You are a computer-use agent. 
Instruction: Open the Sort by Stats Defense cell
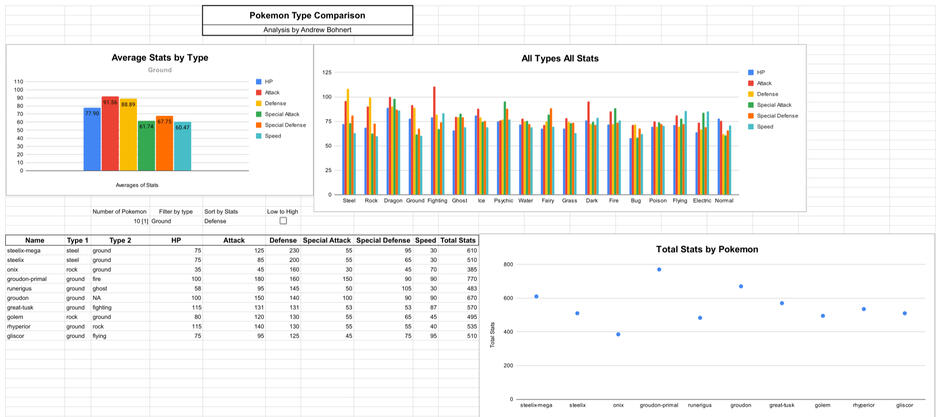(x=223, y=221)
